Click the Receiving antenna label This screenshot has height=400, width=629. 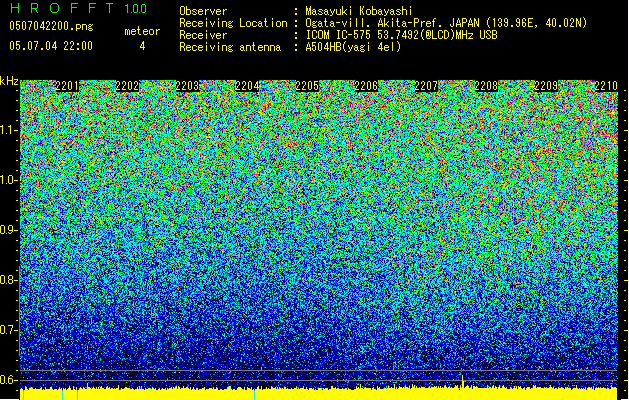pos(230,47)
